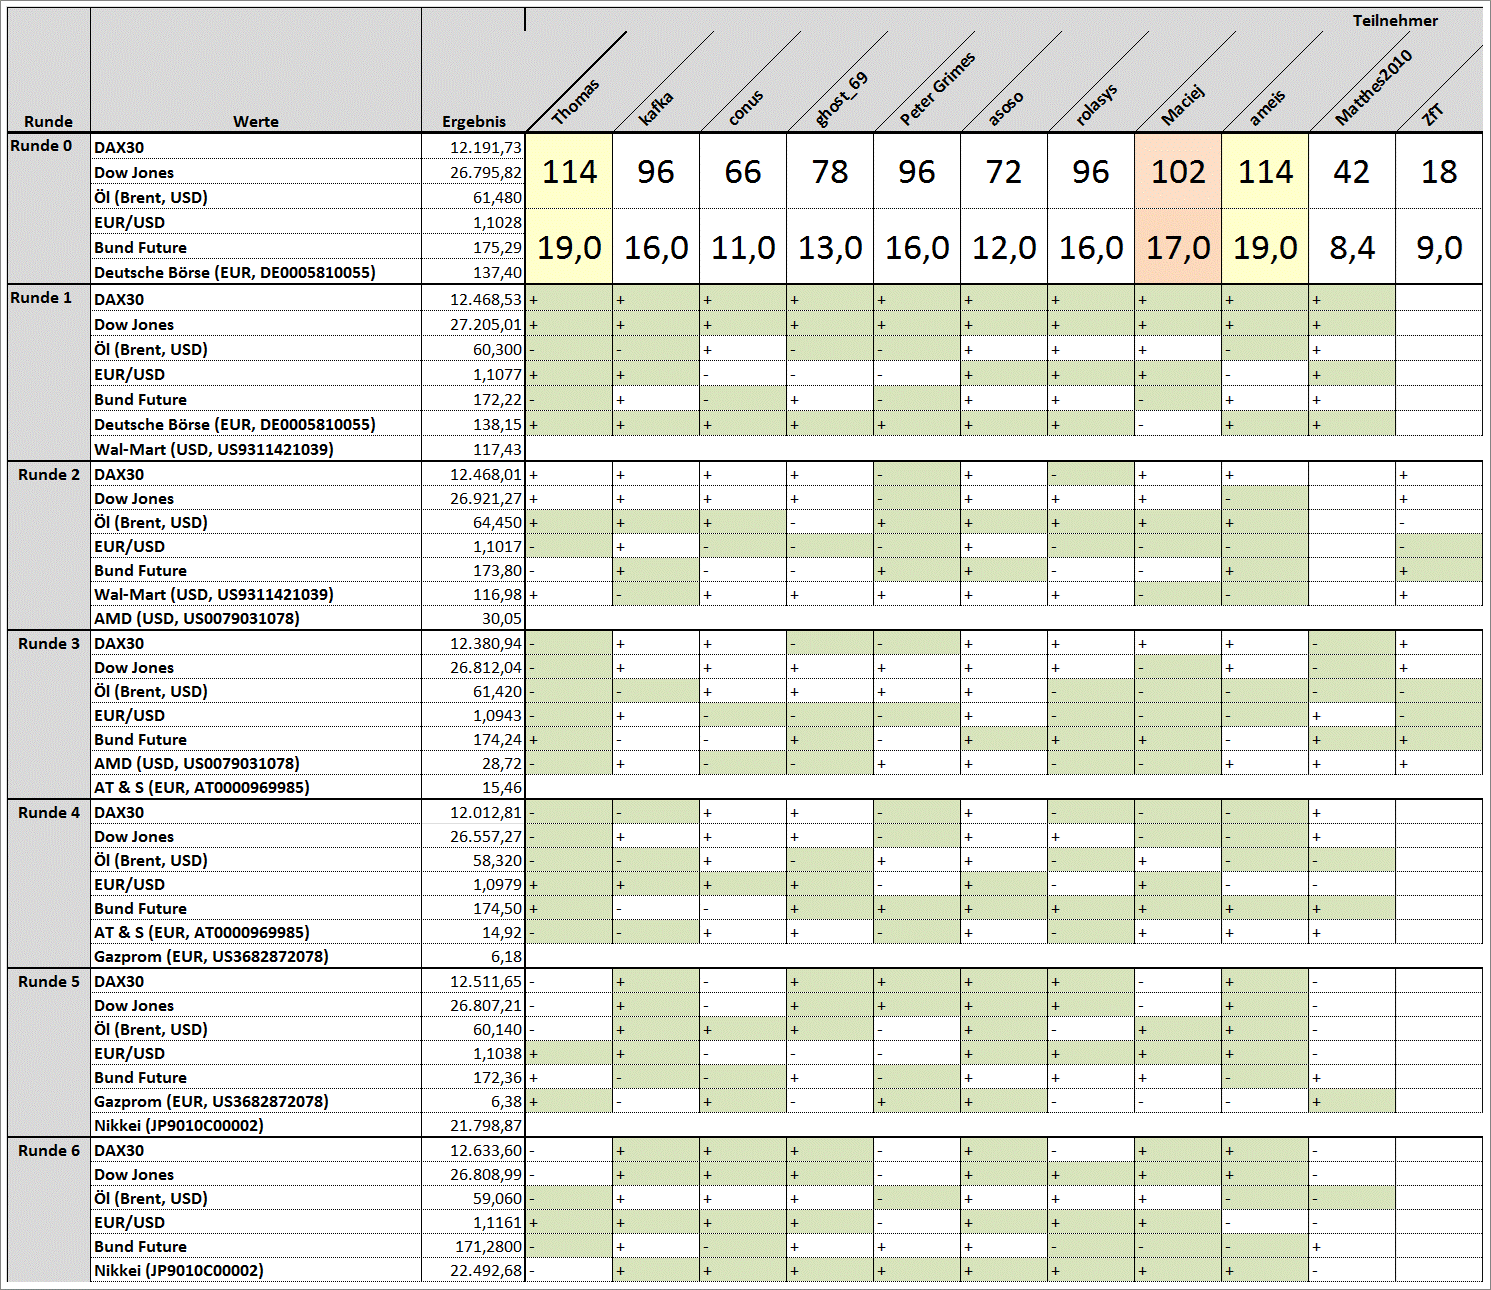
Task: Click participant header ghost_69
Action: click(x=841, y=100)
